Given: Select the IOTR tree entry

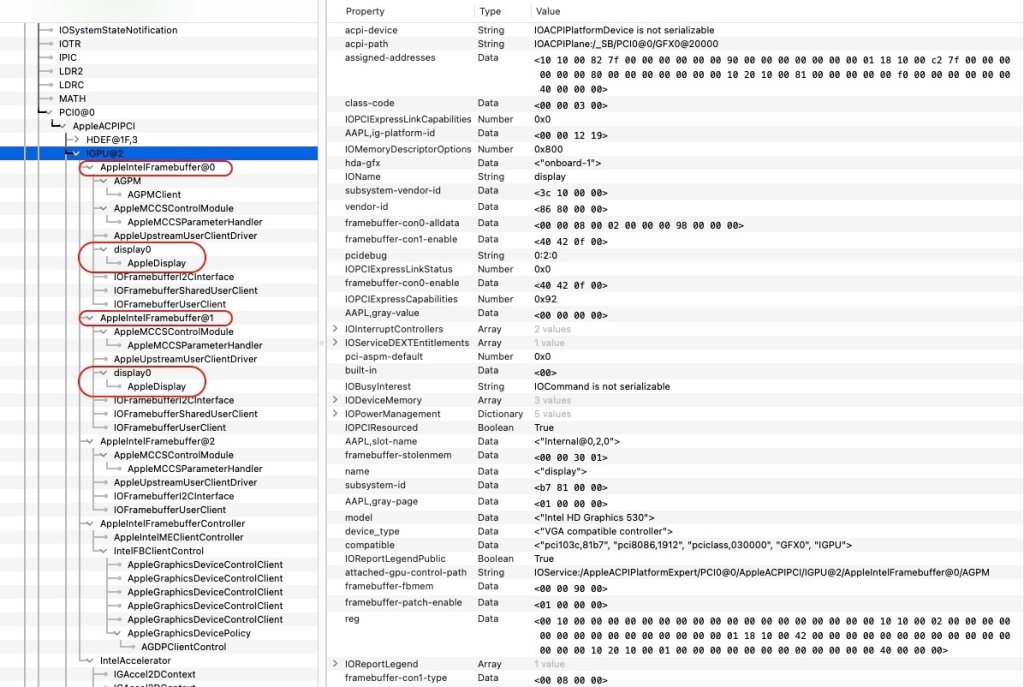Looking at the screenshot, I should (x=70, y=44).
